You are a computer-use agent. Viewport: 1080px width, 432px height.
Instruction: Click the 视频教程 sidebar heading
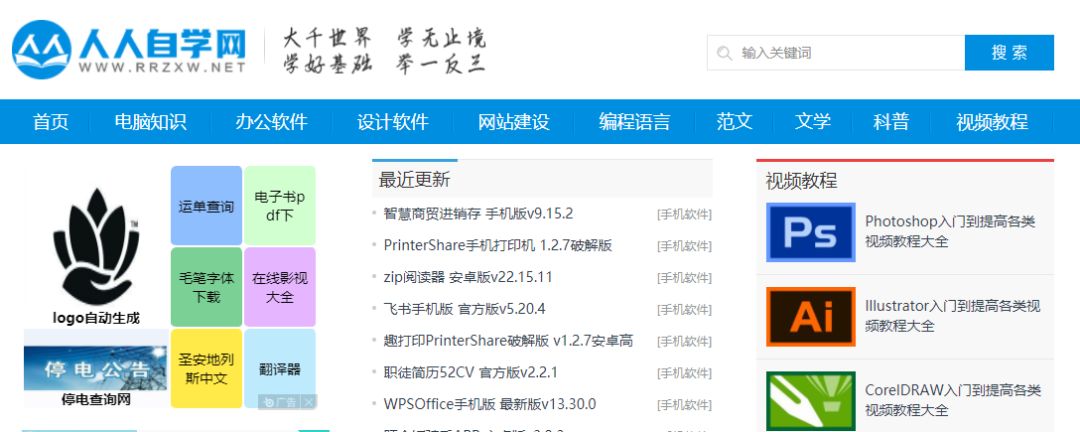pos(801,181)
